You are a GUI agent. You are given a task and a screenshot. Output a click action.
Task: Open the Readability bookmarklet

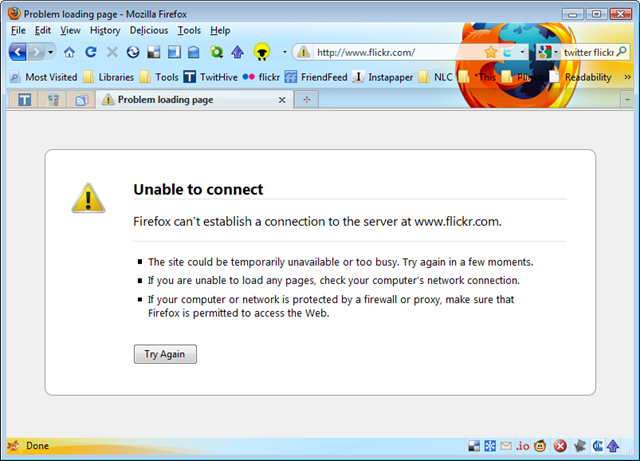click(580, 77)
